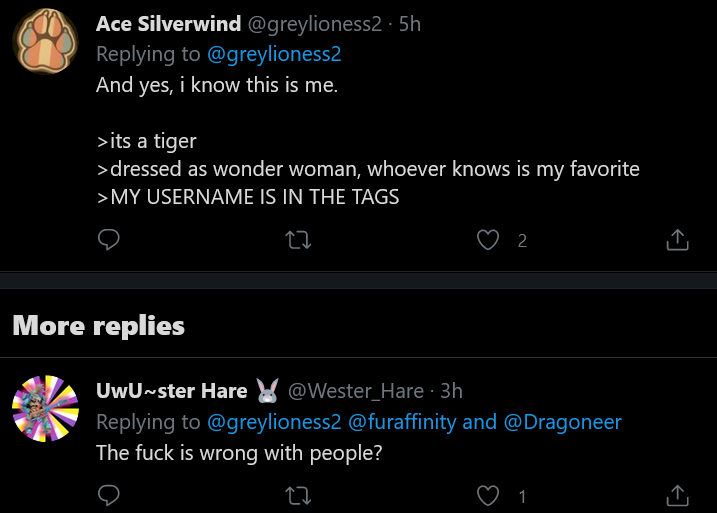Open UwU~ster Hare's colorful avatar
717x513 pixels.
(45, 408)
